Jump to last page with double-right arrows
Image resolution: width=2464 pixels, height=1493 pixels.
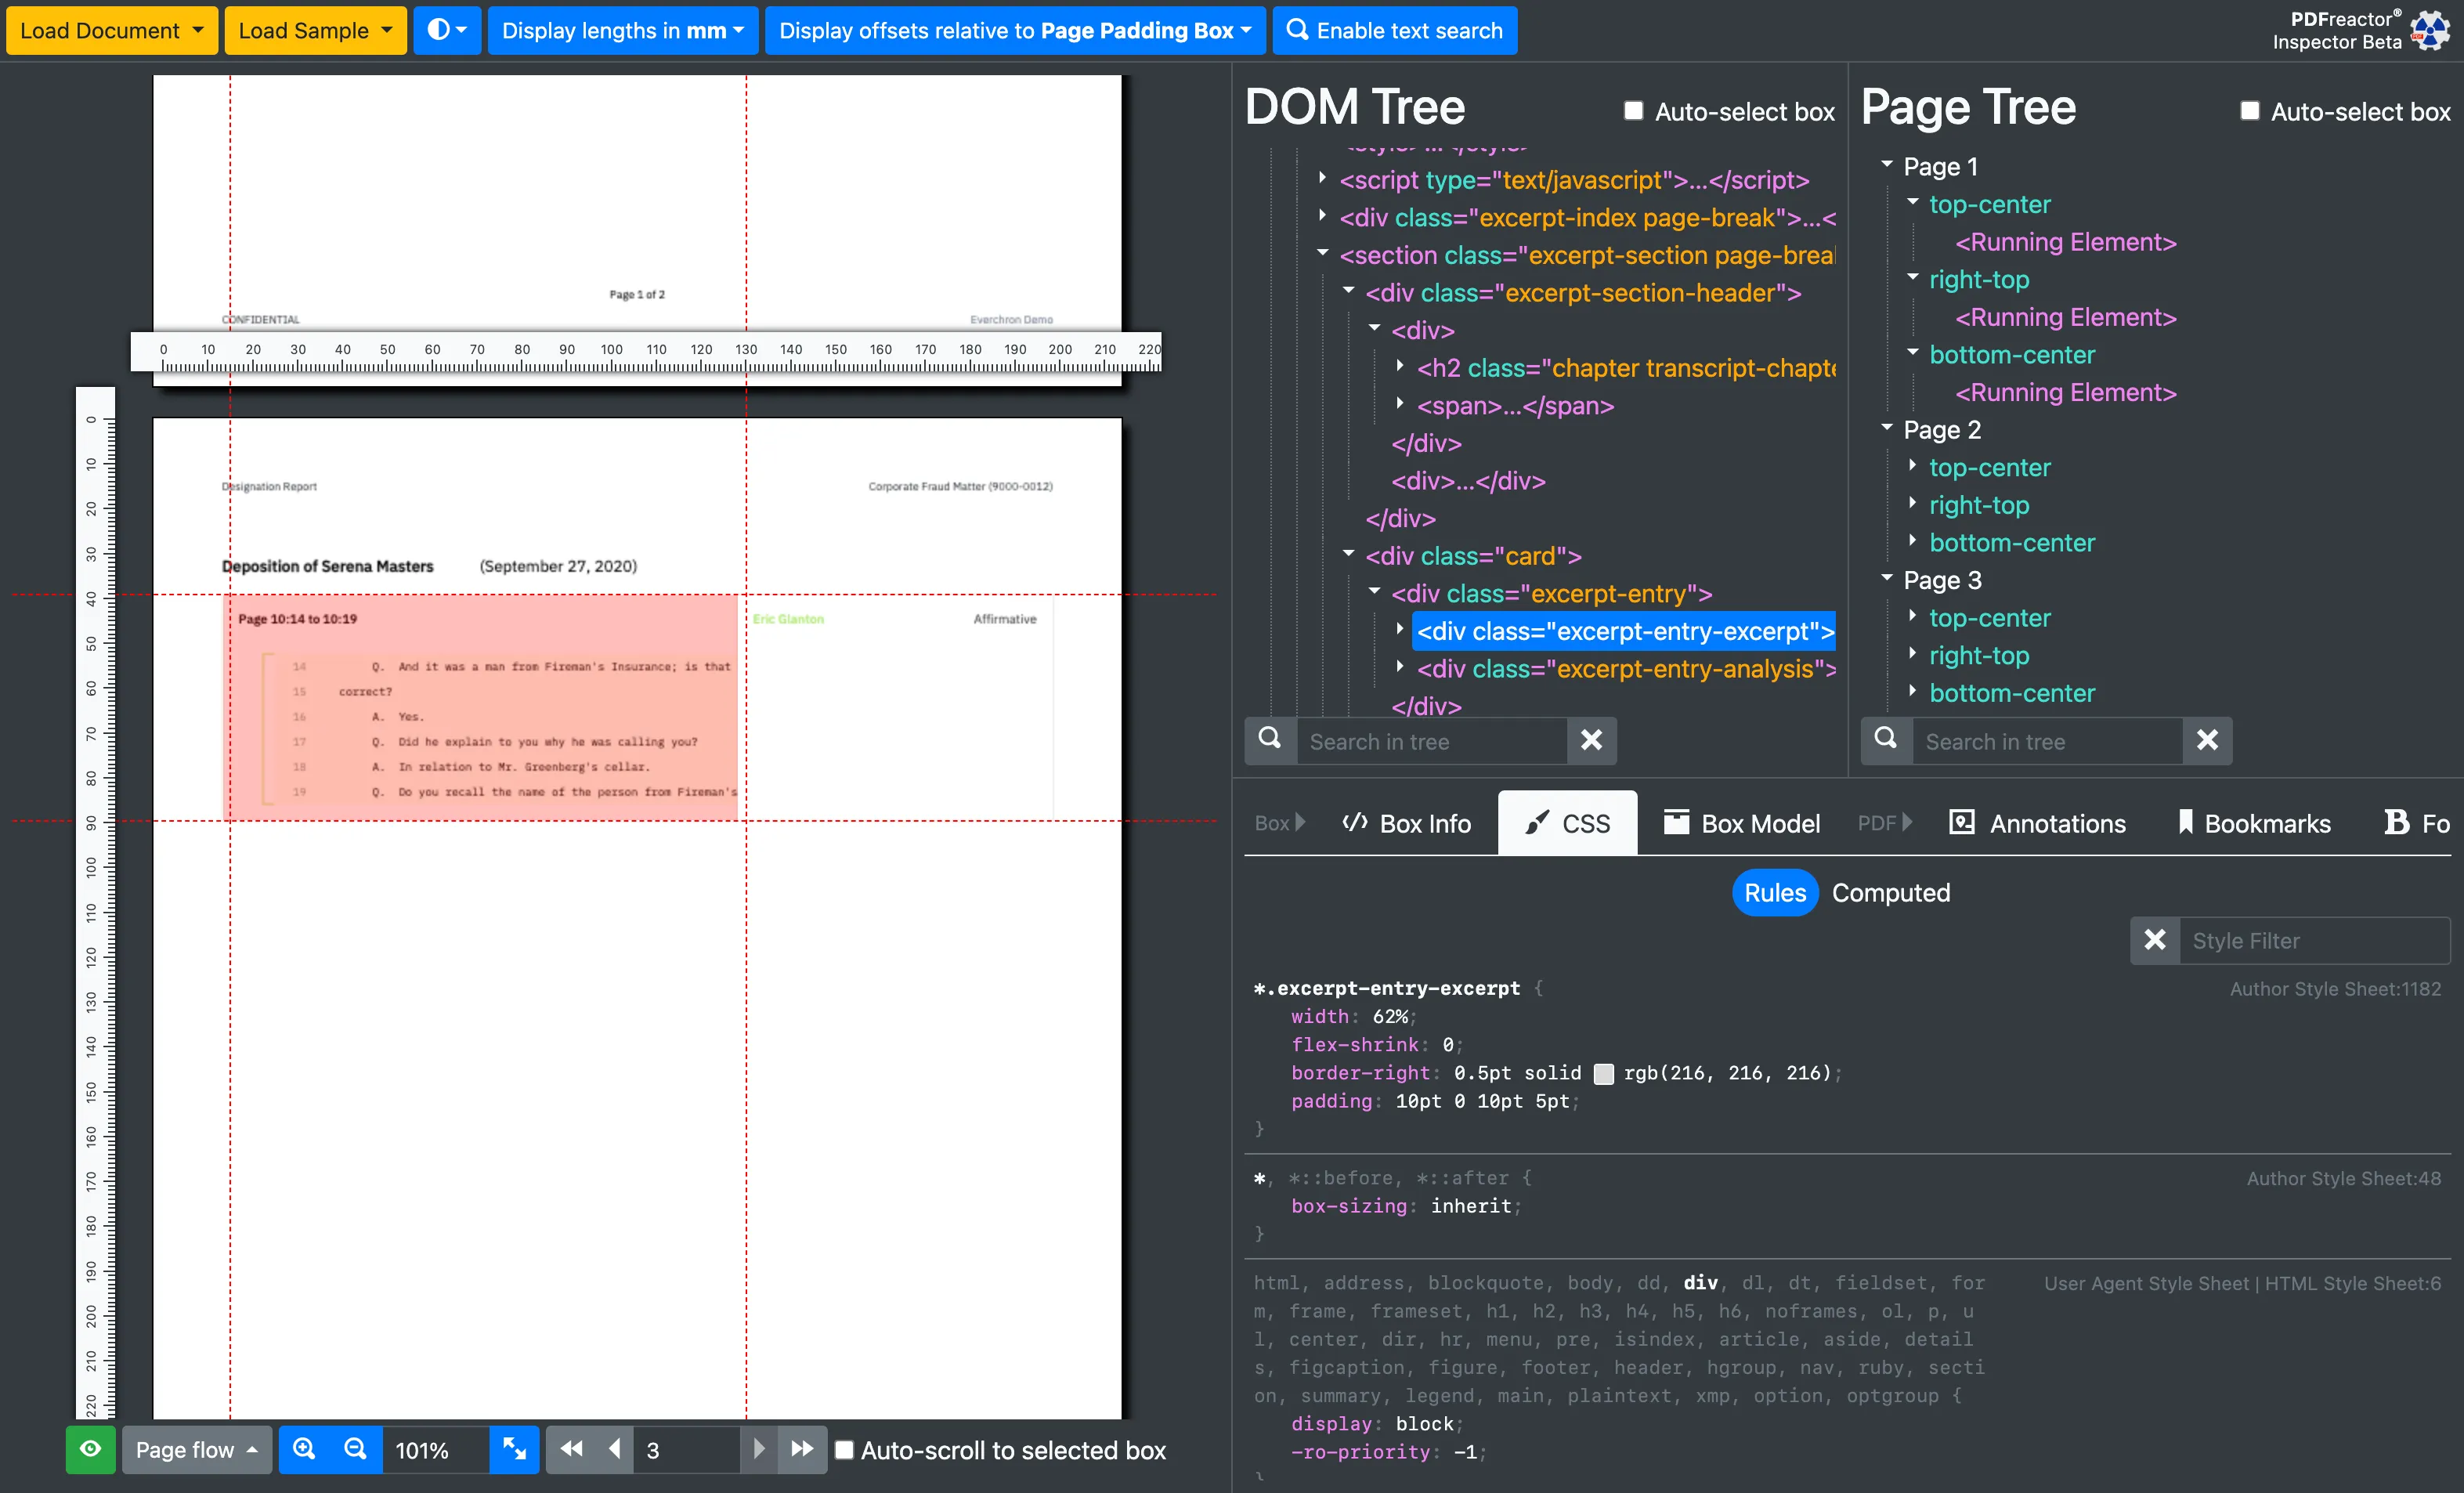tap(802, 1449)
